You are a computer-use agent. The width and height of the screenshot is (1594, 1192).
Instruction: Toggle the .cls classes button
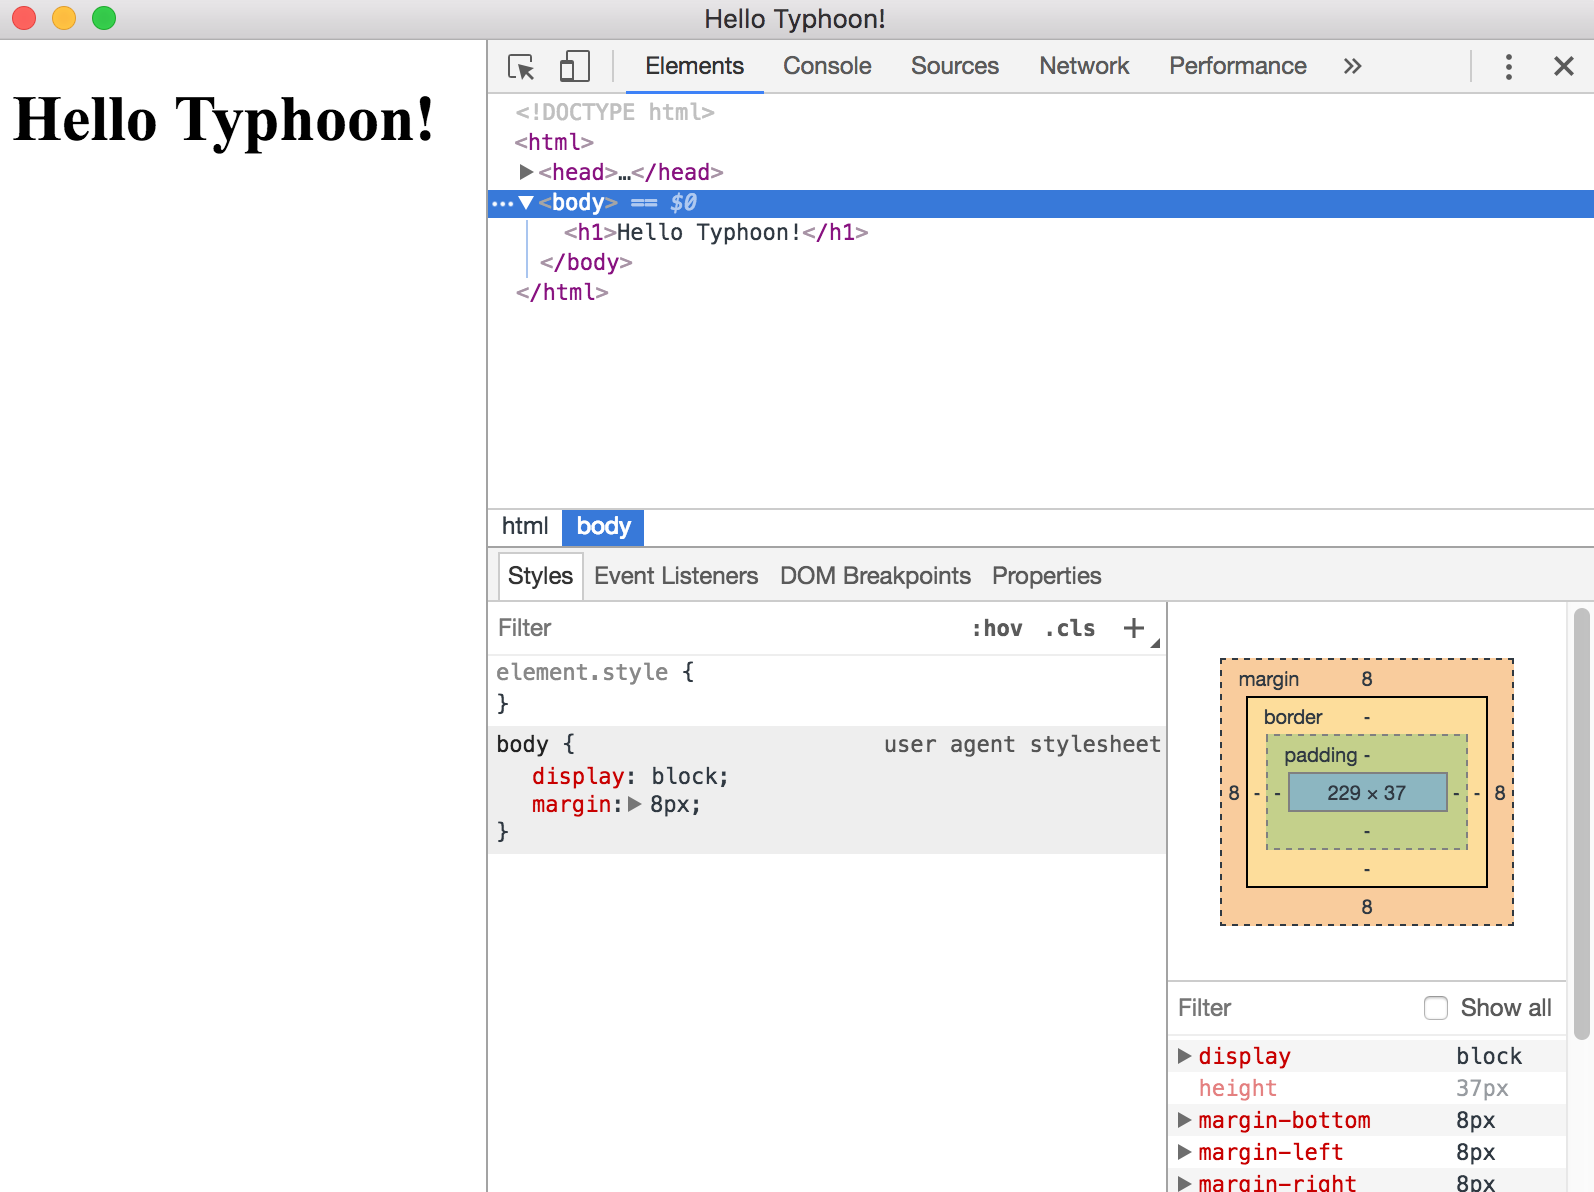click(1070, 628)
